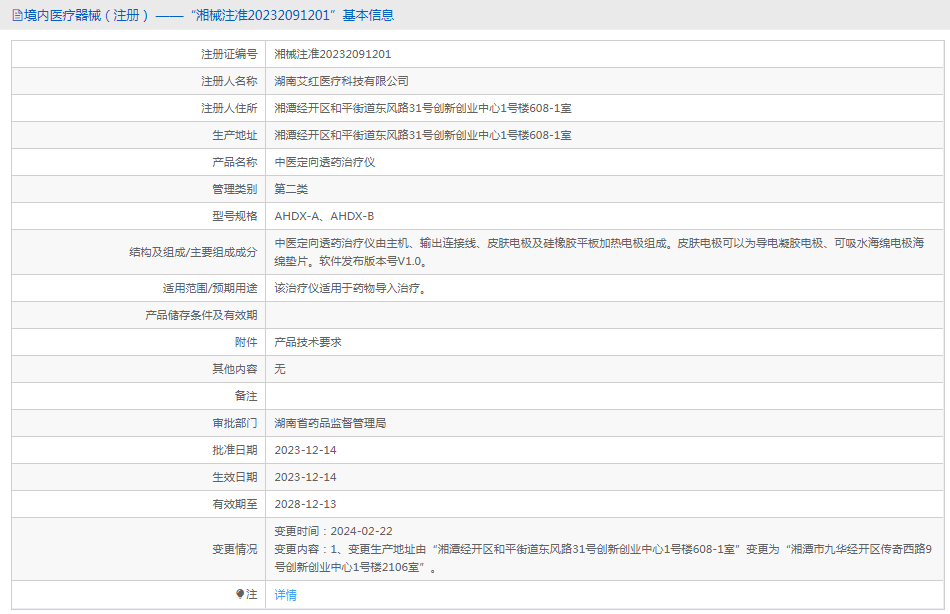Select the address value in the 注册人住所 row
The image size is (950, 614).
tap(423, 108)
